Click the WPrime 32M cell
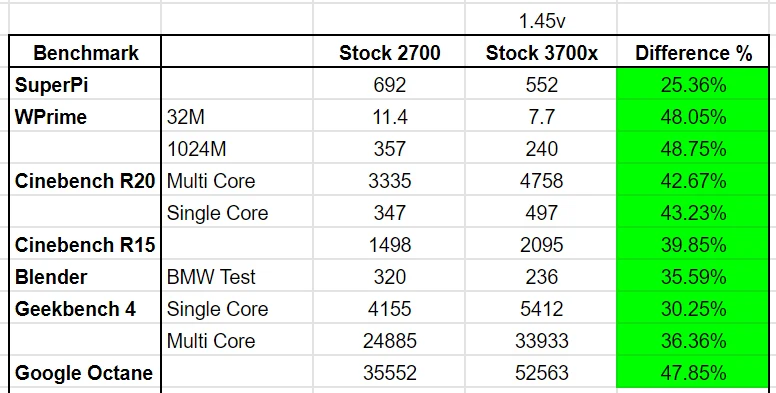Viewport: 776px width, 393px height. coord(237,117)
